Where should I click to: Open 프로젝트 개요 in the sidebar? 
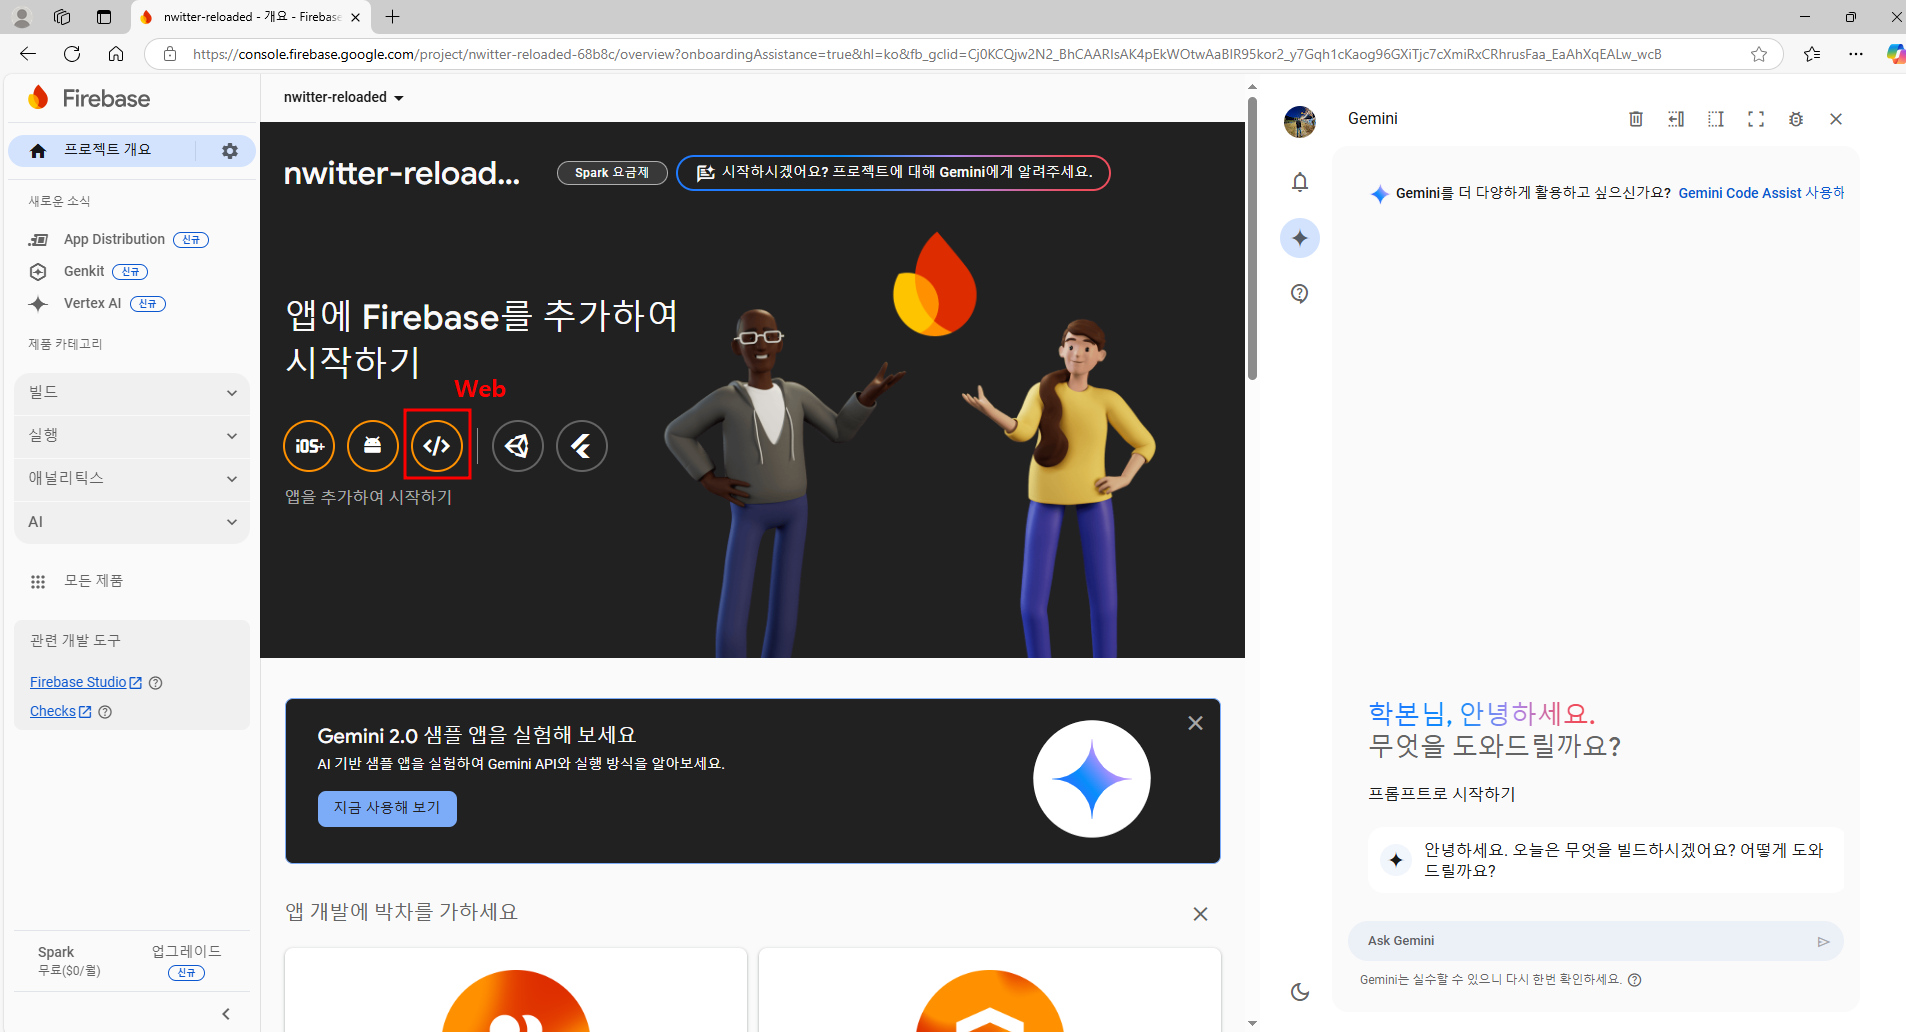tap(107, 150)
